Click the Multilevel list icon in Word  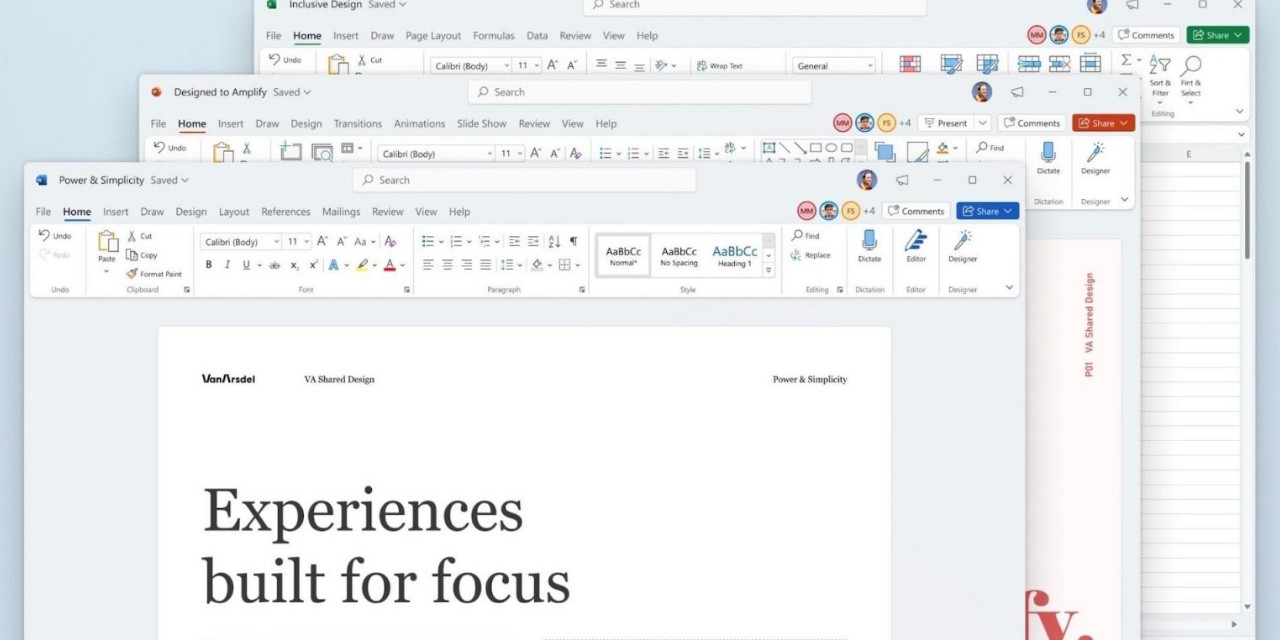(484, 241)
